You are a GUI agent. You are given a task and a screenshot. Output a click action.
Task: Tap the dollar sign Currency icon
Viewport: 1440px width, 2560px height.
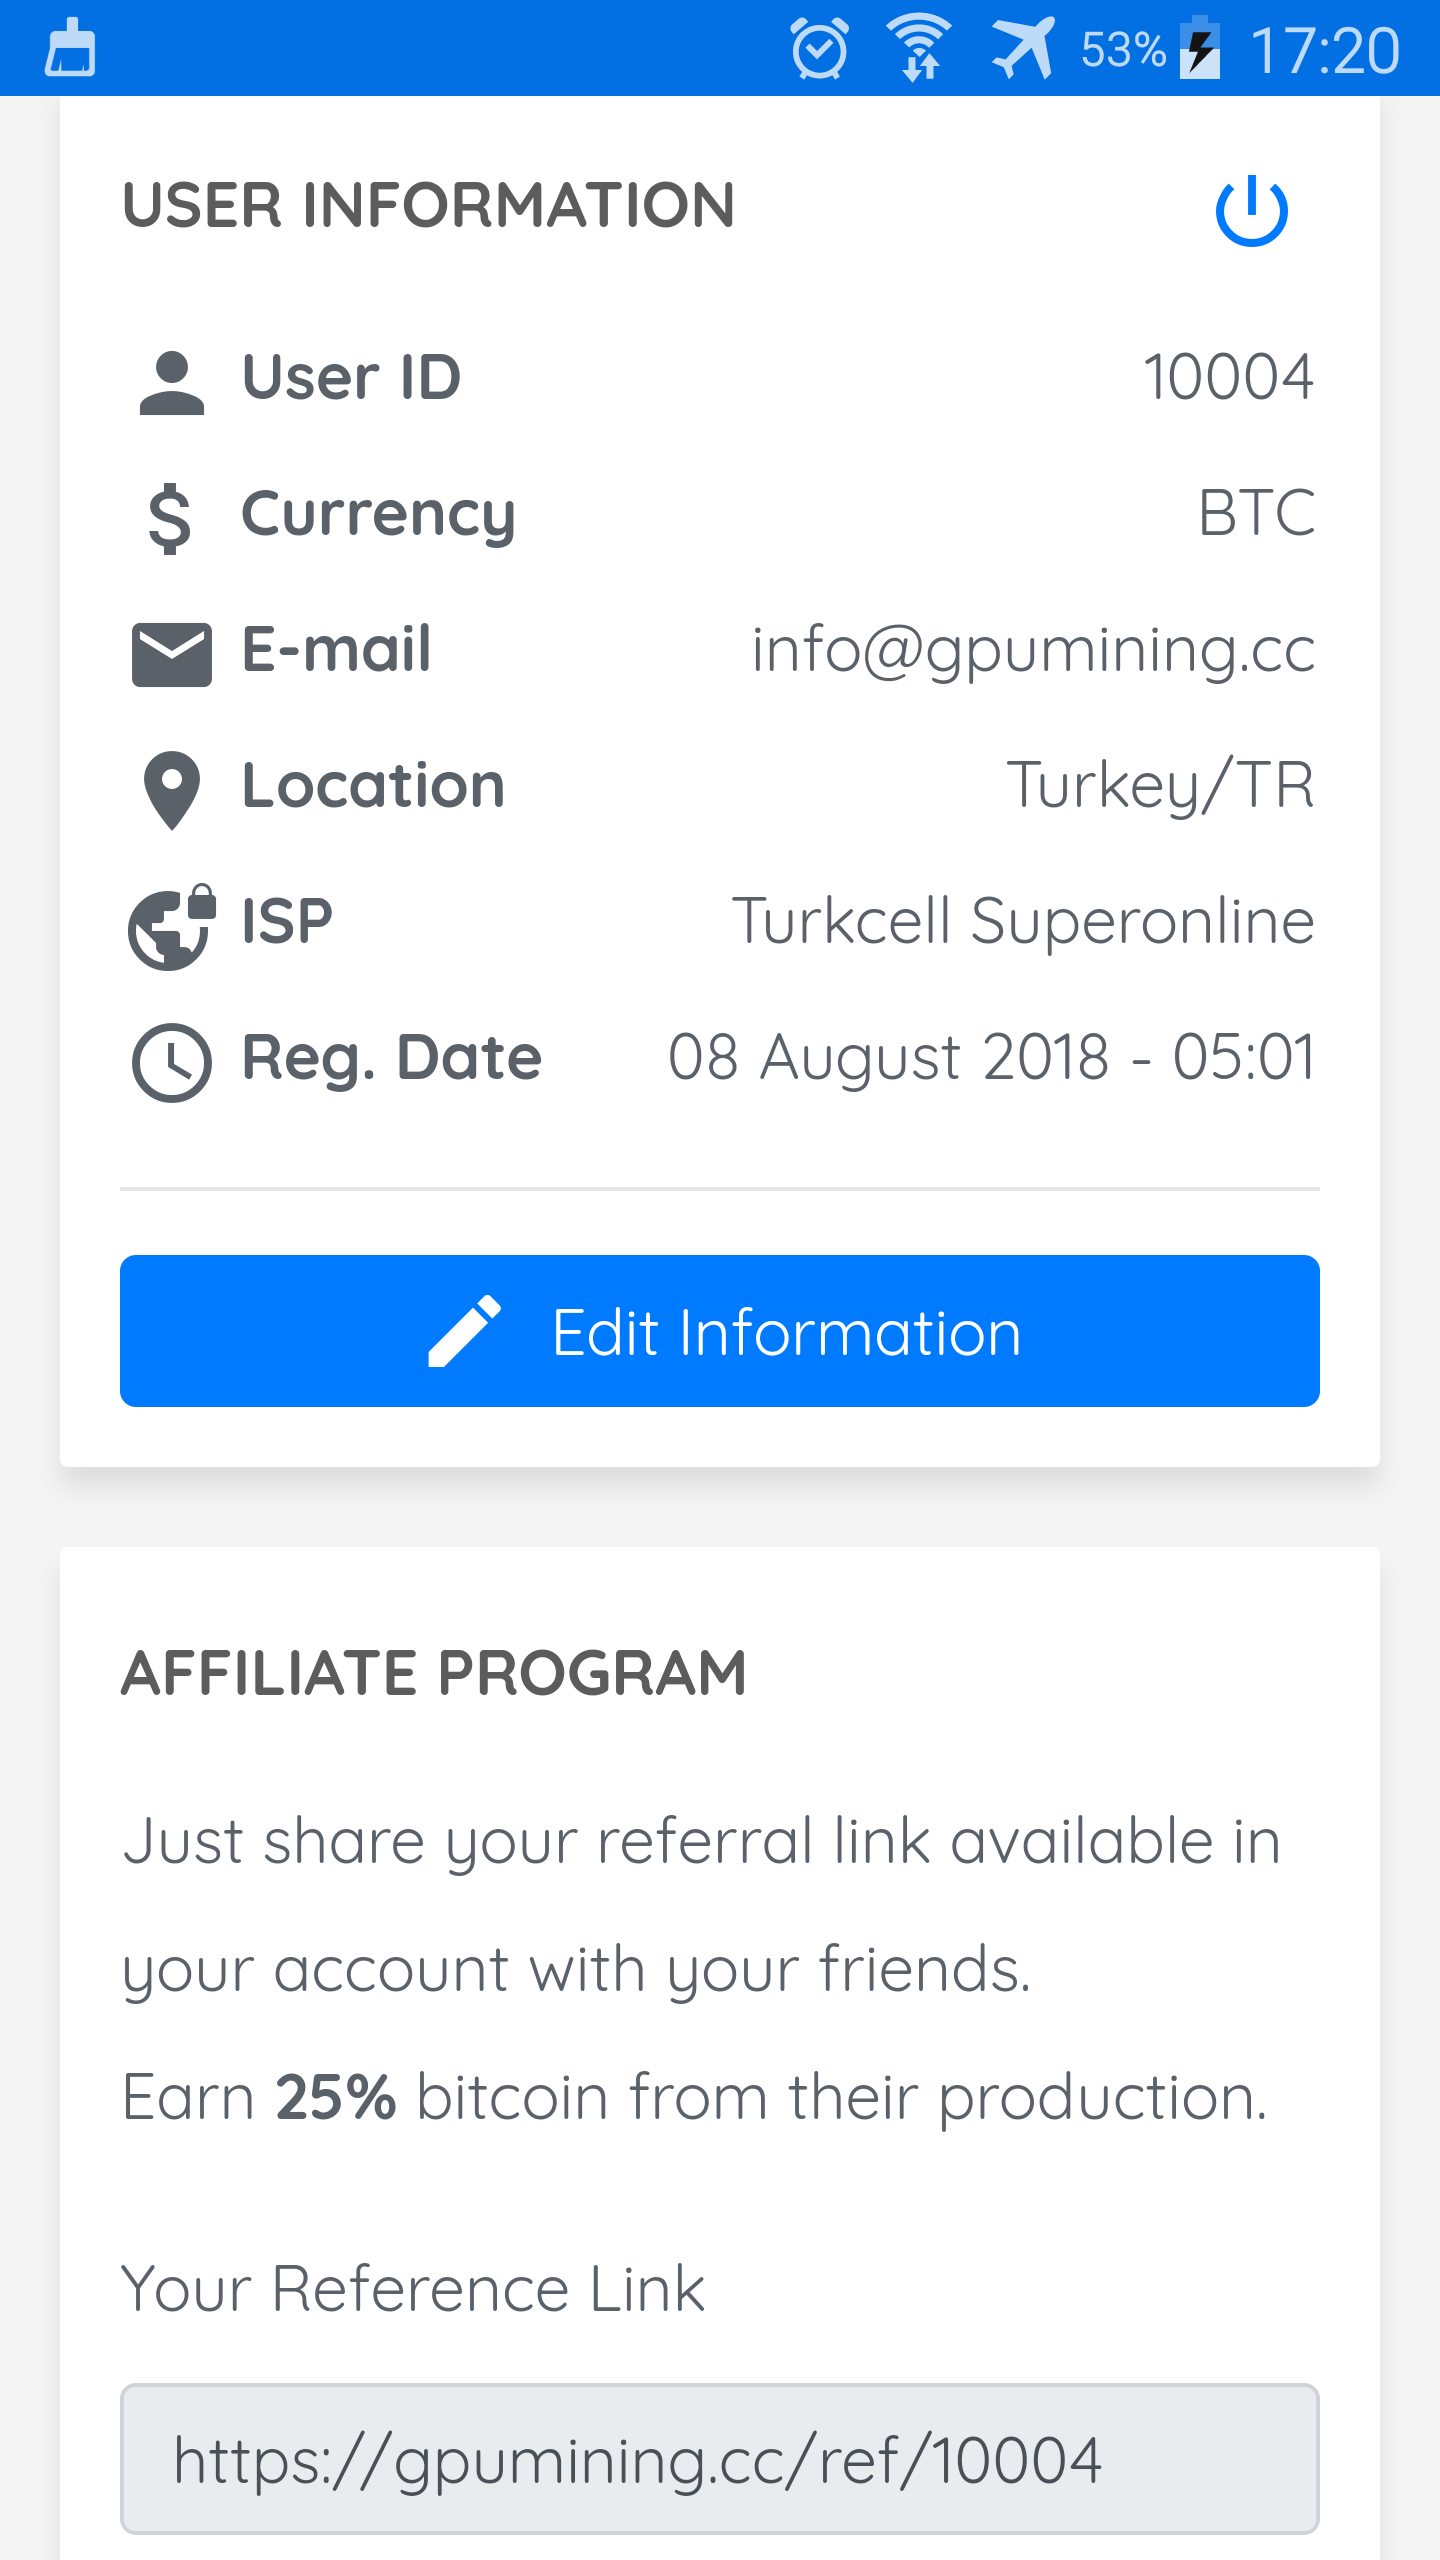point(170,517)
